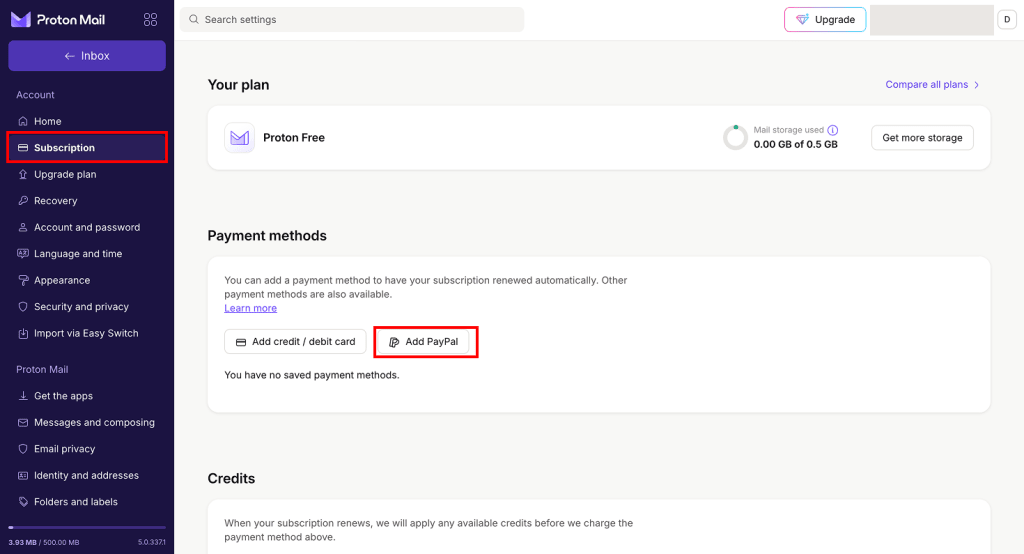1024x554 pixels.
Task: Click the Proton Free plan name
Action: pos(294,138)
